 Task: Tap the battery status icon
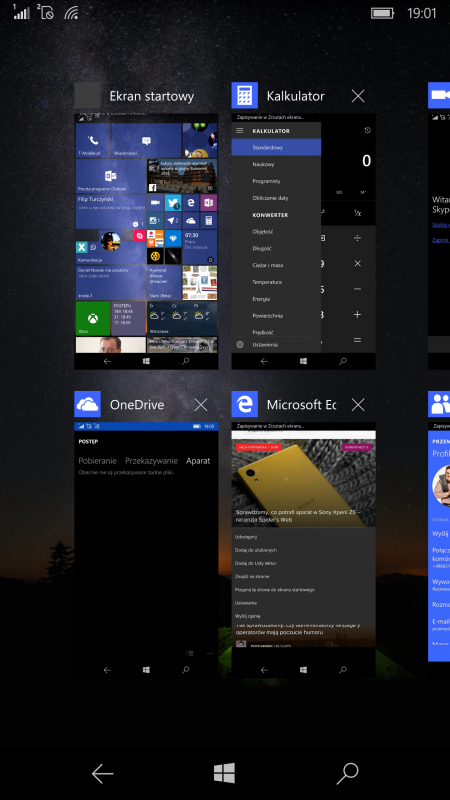pyautogui.click(x=382, y=13)
